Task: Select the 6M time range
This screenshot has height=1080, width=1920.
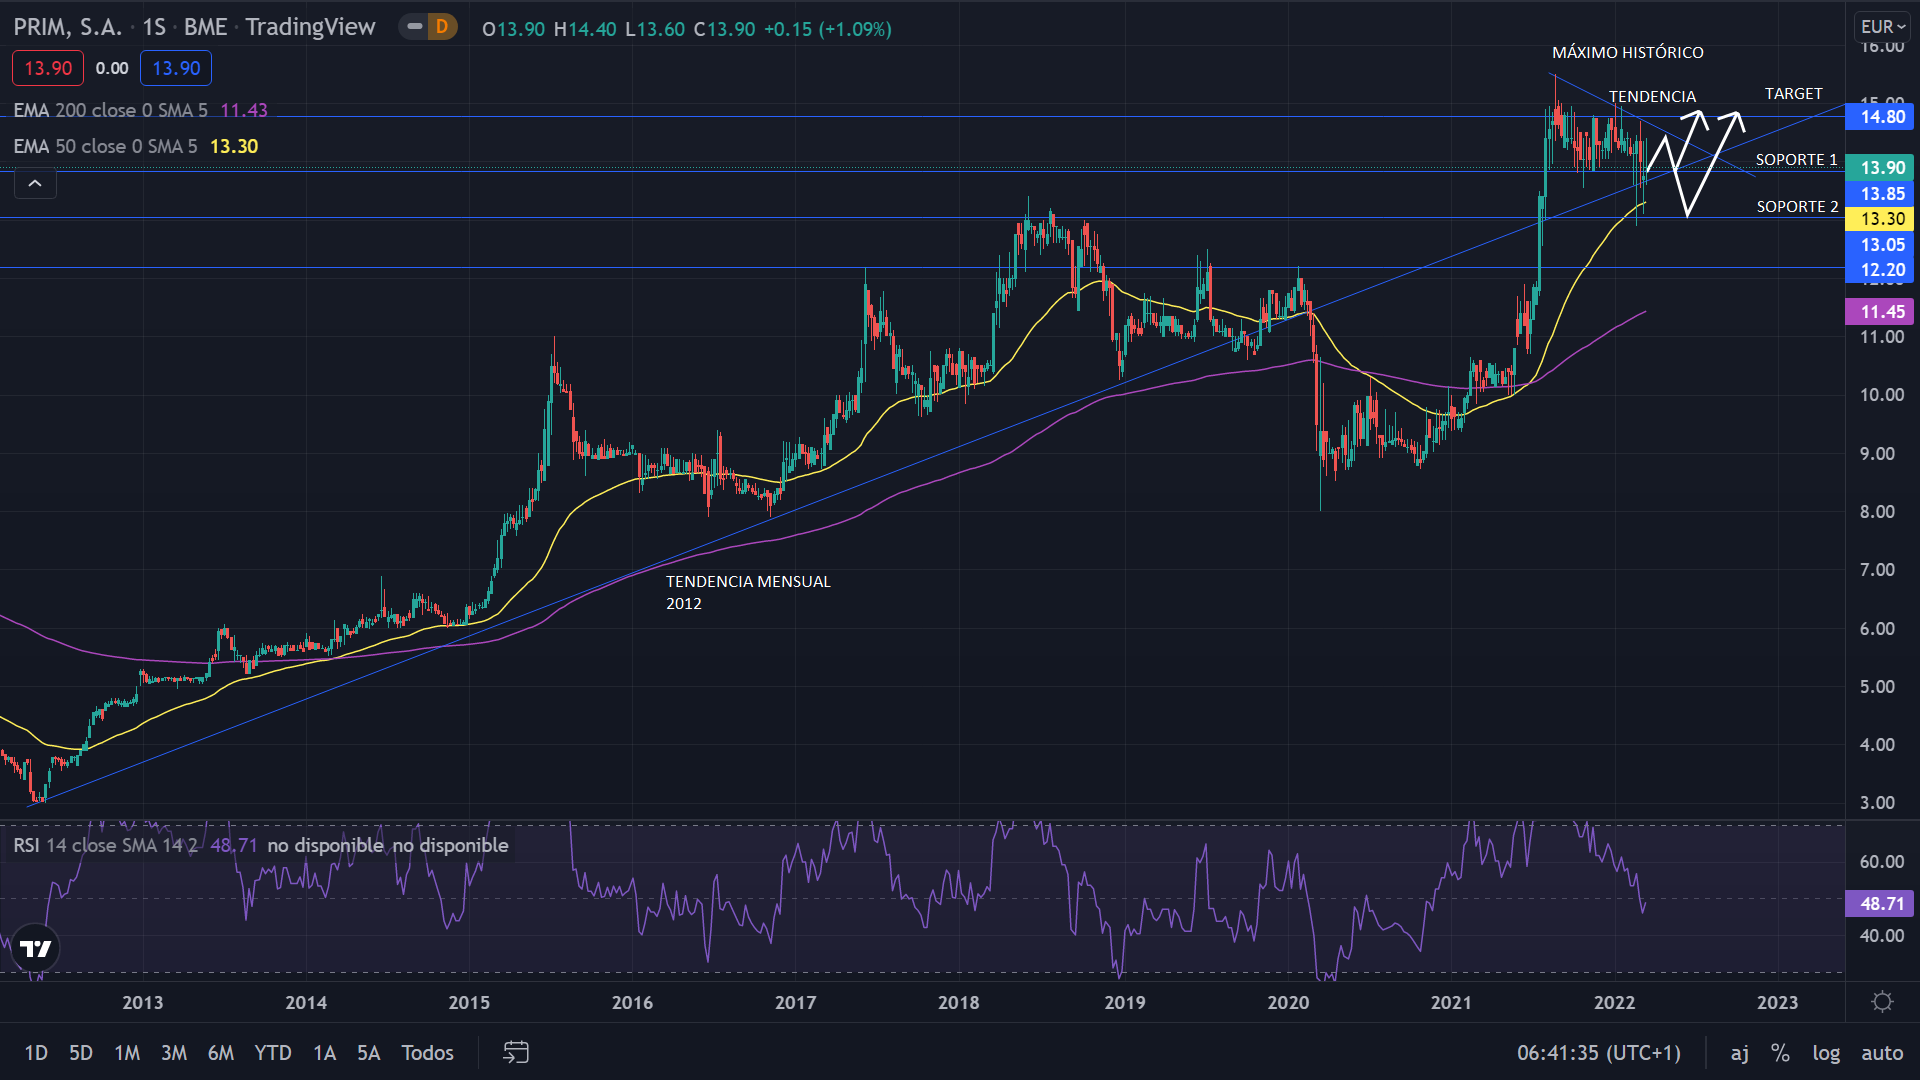Action: (221, 1052)
